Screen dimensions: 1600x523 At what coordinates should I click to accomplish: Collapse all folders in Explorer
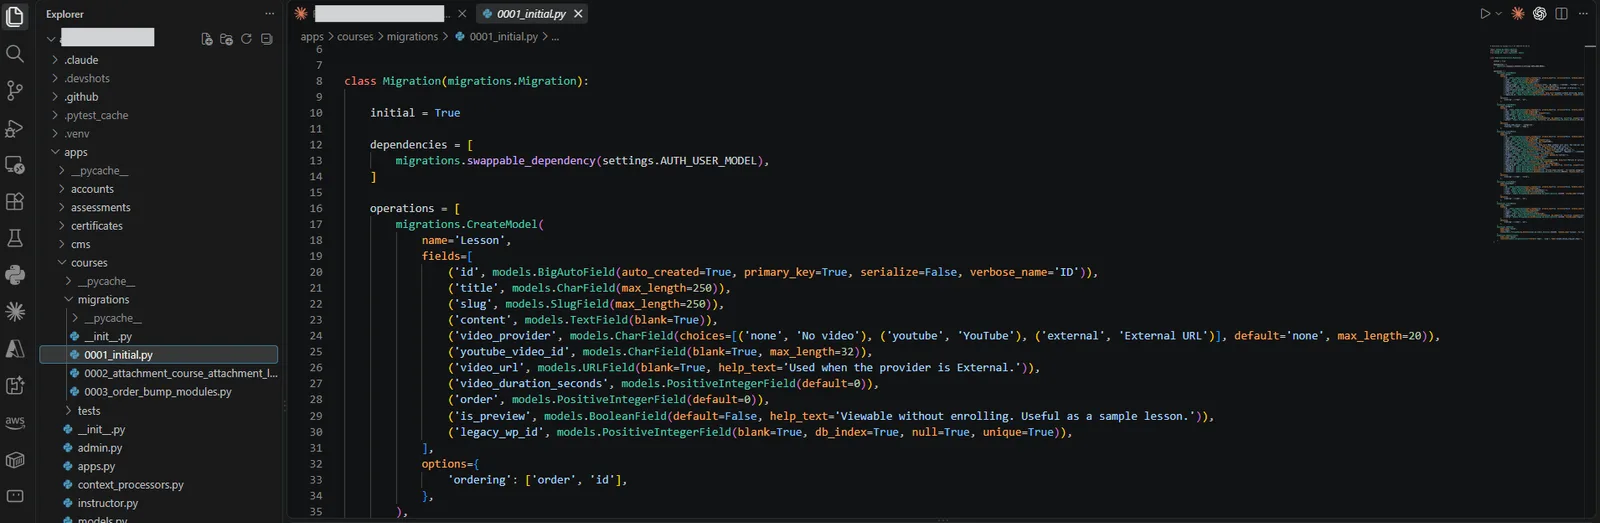click(x=266, y=39)
